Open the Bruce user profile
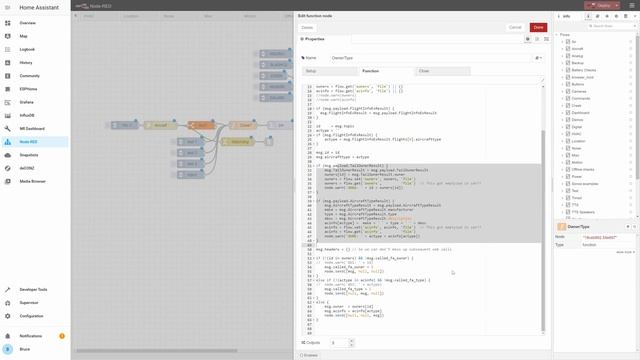The height and width of the screenshot is (360, 640). tap(35, 349)
